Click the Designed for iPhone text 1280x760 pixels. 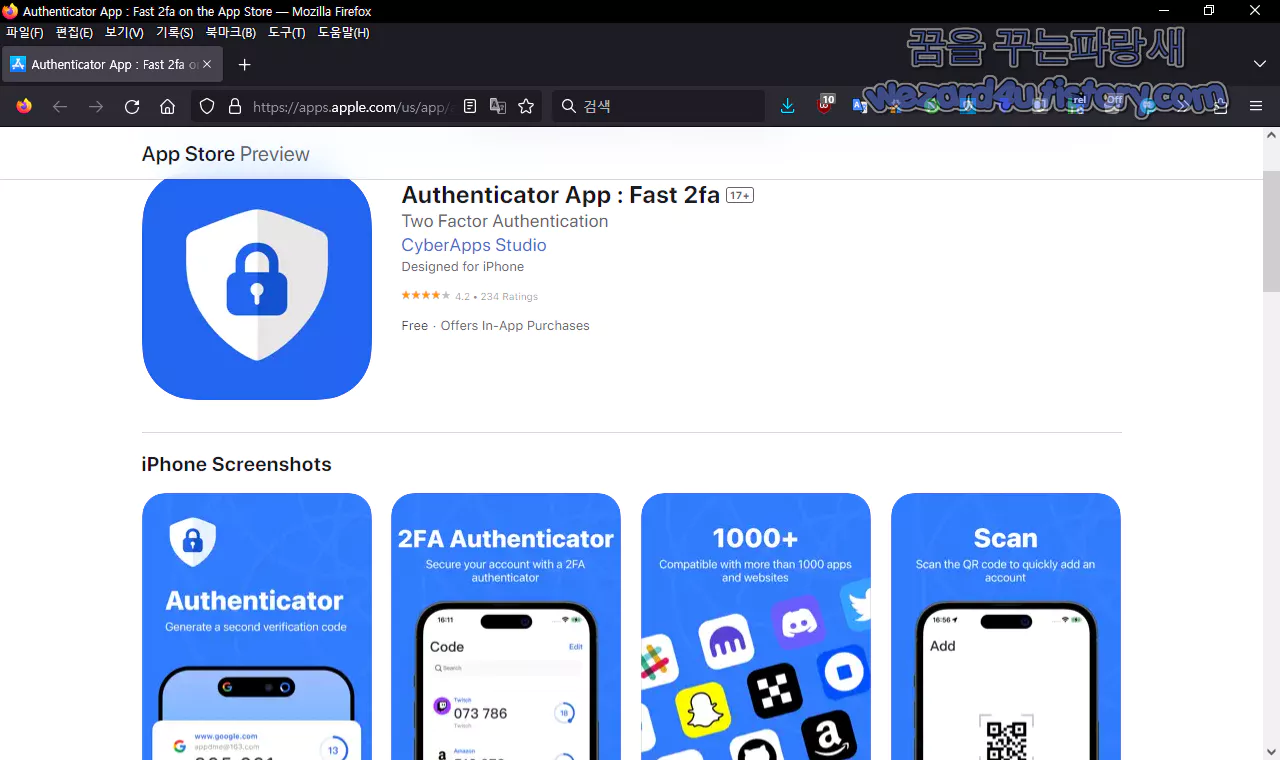point(463,267)
